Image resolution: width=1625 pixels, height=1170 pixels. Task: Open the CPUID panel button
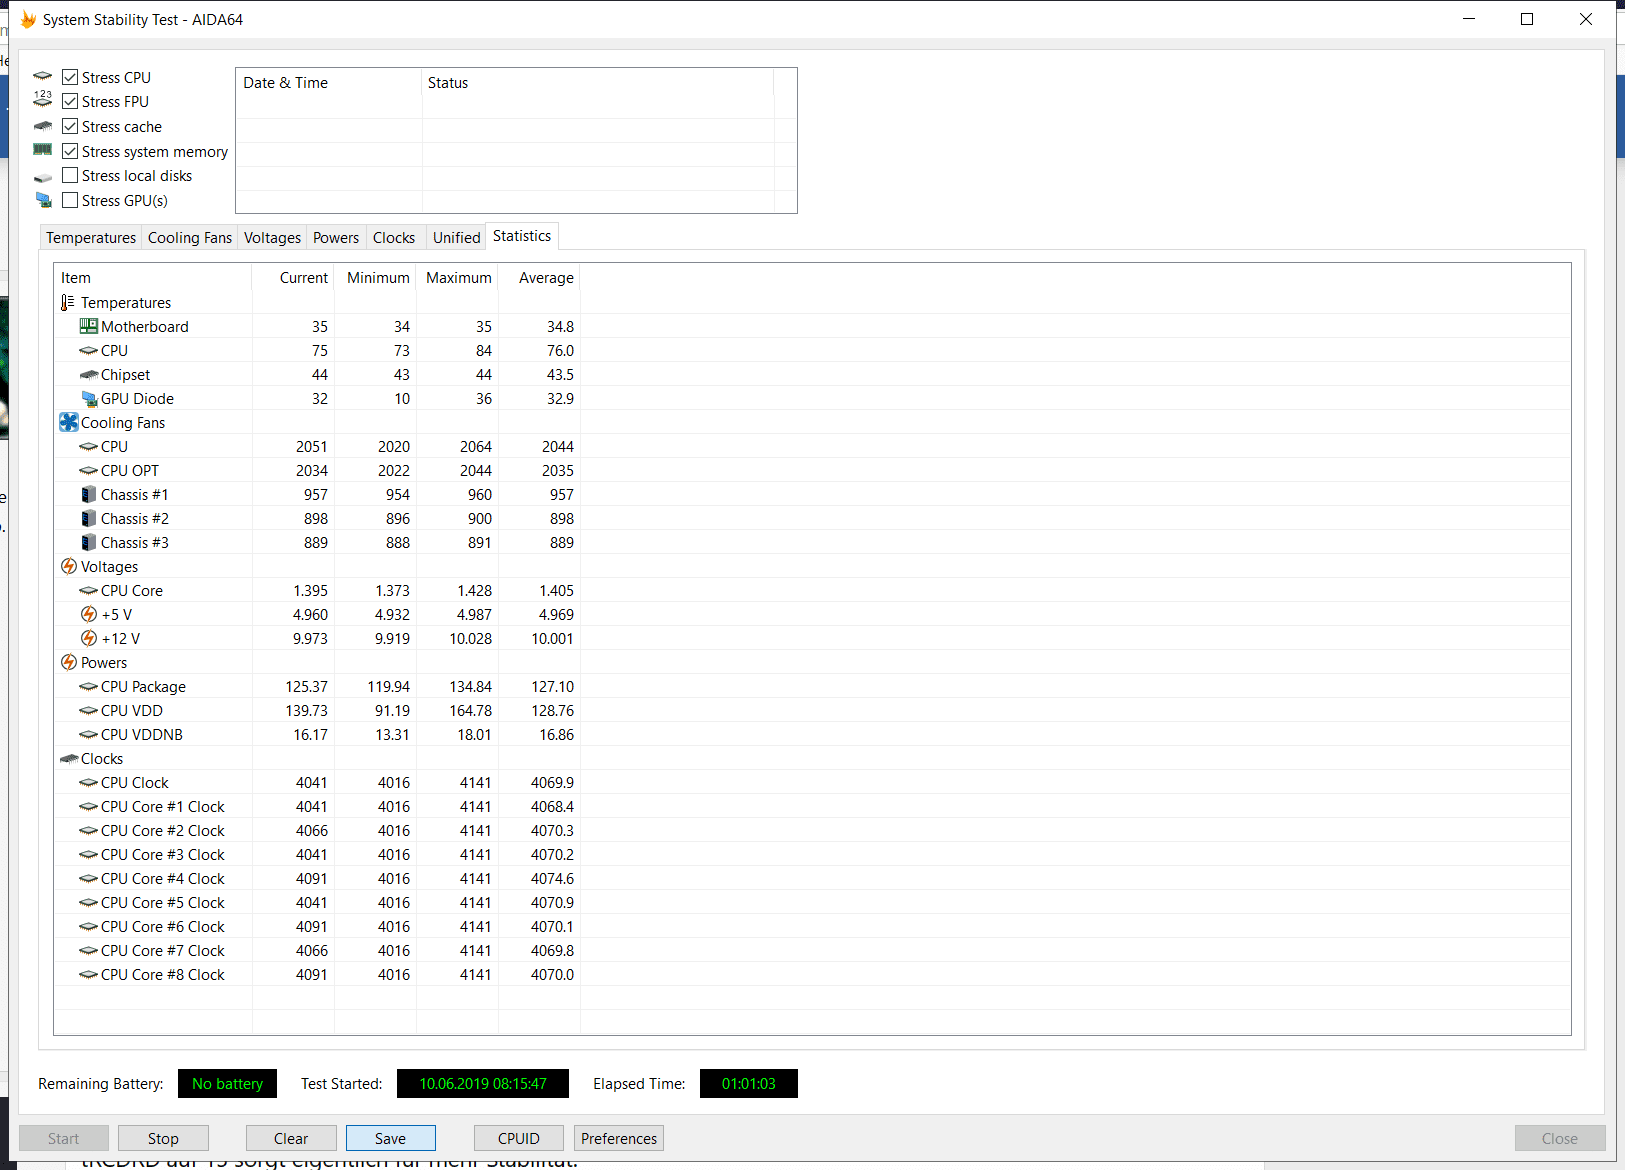click(519, 1138)
